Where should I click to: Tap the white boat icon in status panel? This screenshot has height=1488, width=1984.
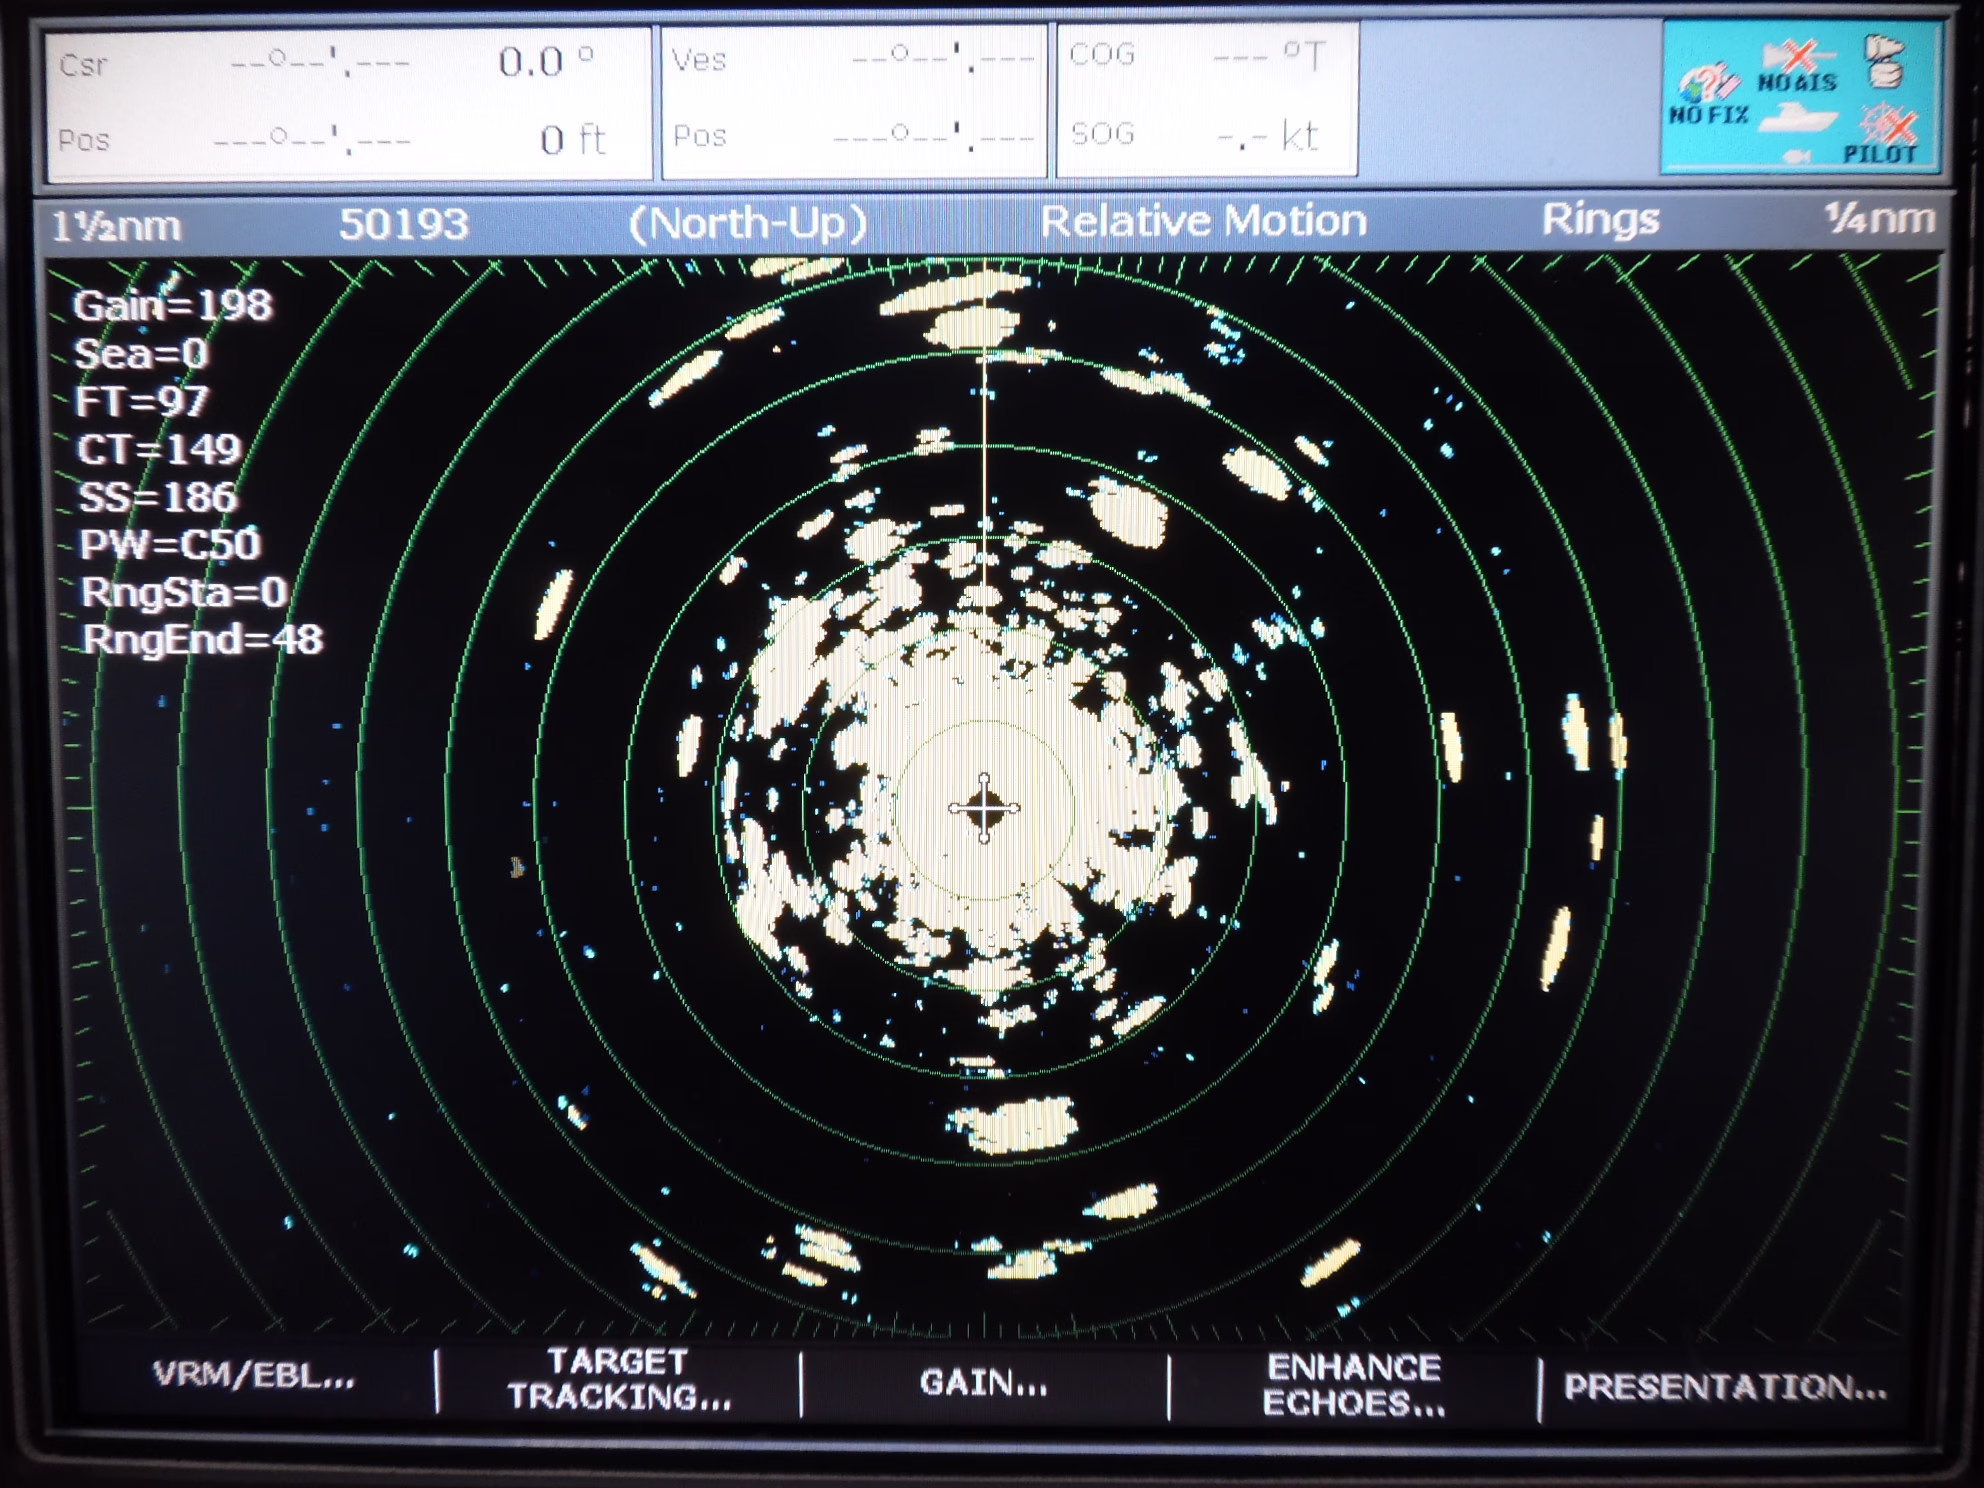pos(1798,118)
